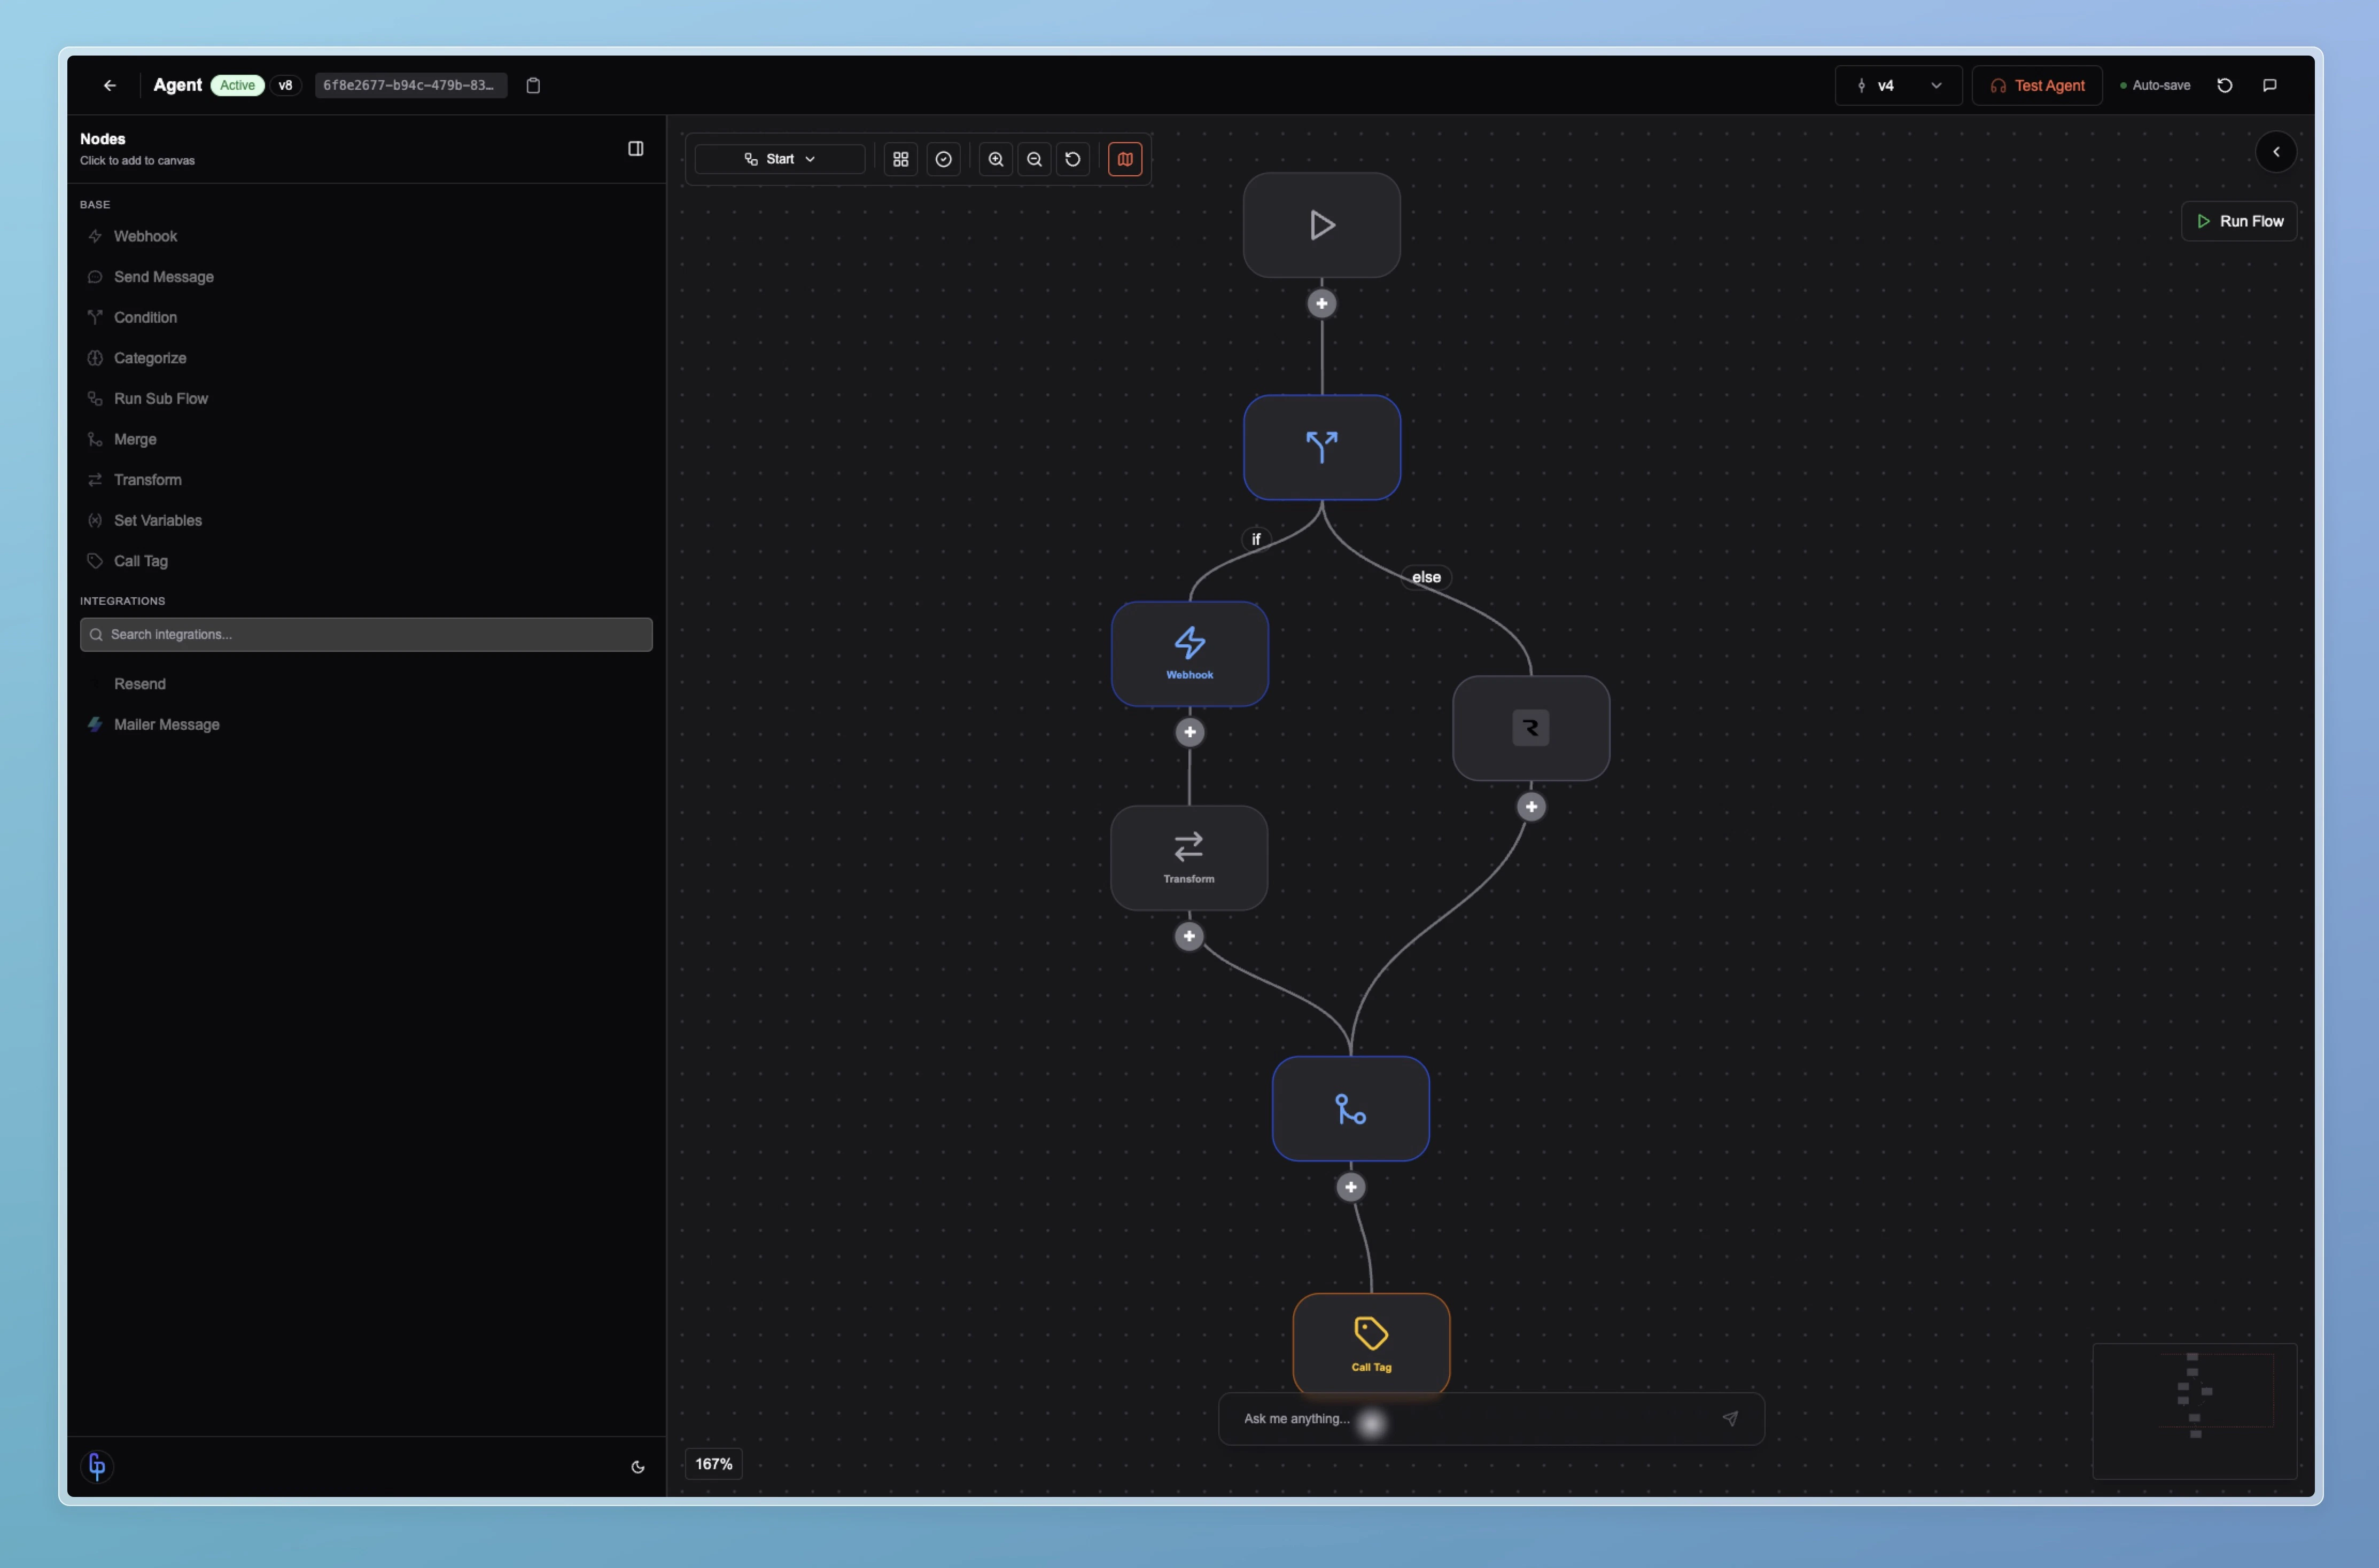Toggle the minimap via the orange map icon
Screen dimensions: 2379x1568
(1125, 159)
